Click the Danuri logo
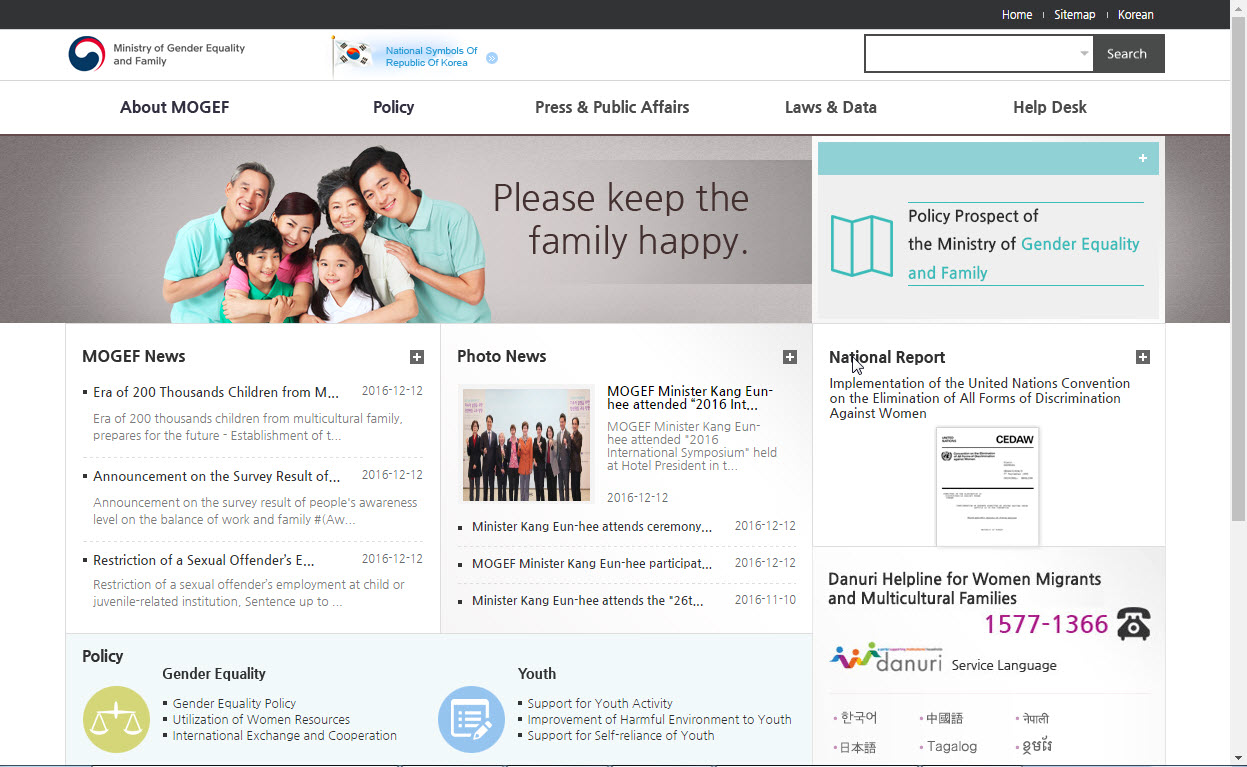 [886, 658]
